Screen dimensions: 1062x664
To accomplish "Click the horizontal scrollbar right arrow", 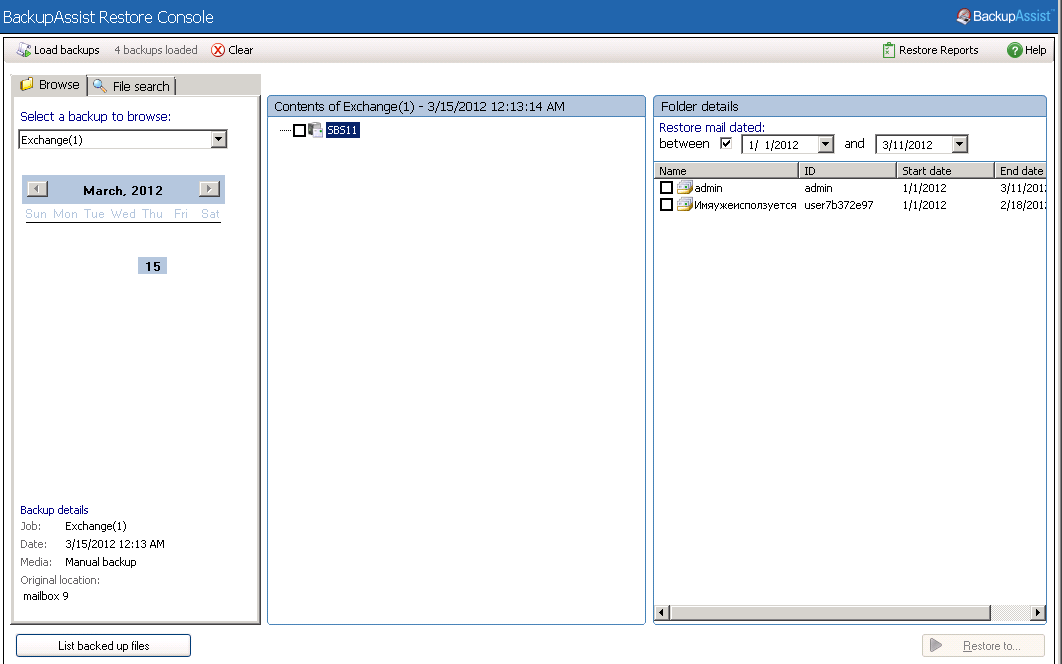I will 1037,613.
